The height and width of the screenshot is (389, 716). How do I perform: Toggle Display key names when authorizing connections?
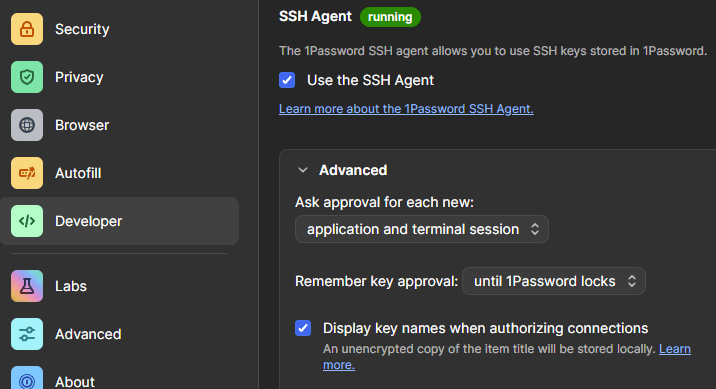(x=303, y=328)
